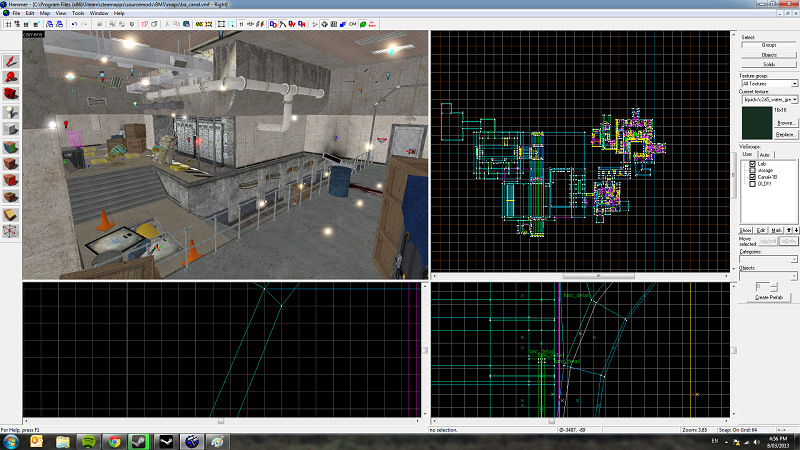Click the Hide Unselected Objects icon
The image size is (800, 450).
(154, 24)
